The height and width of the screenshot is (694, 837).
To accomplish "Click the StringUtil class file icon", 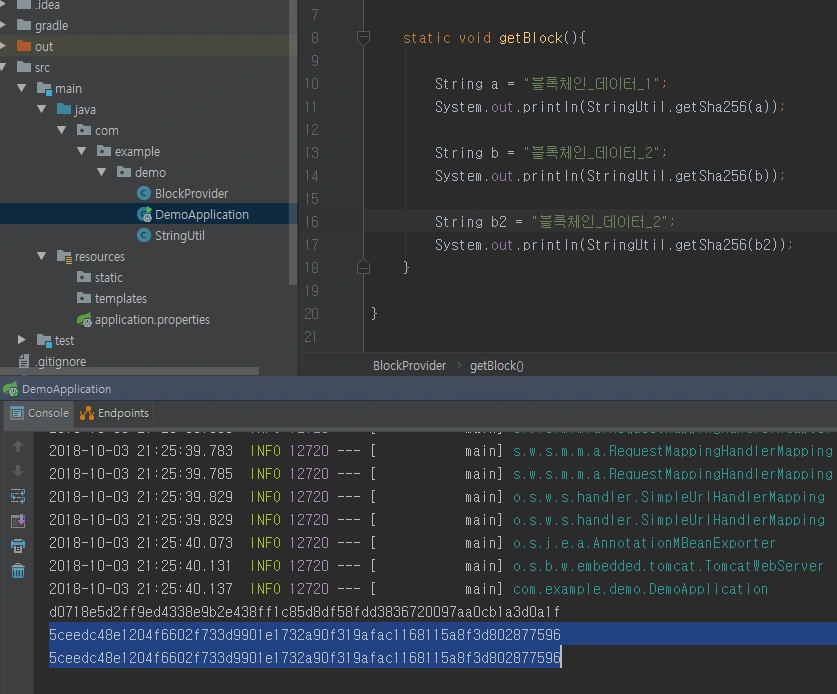I will (144, 235).
